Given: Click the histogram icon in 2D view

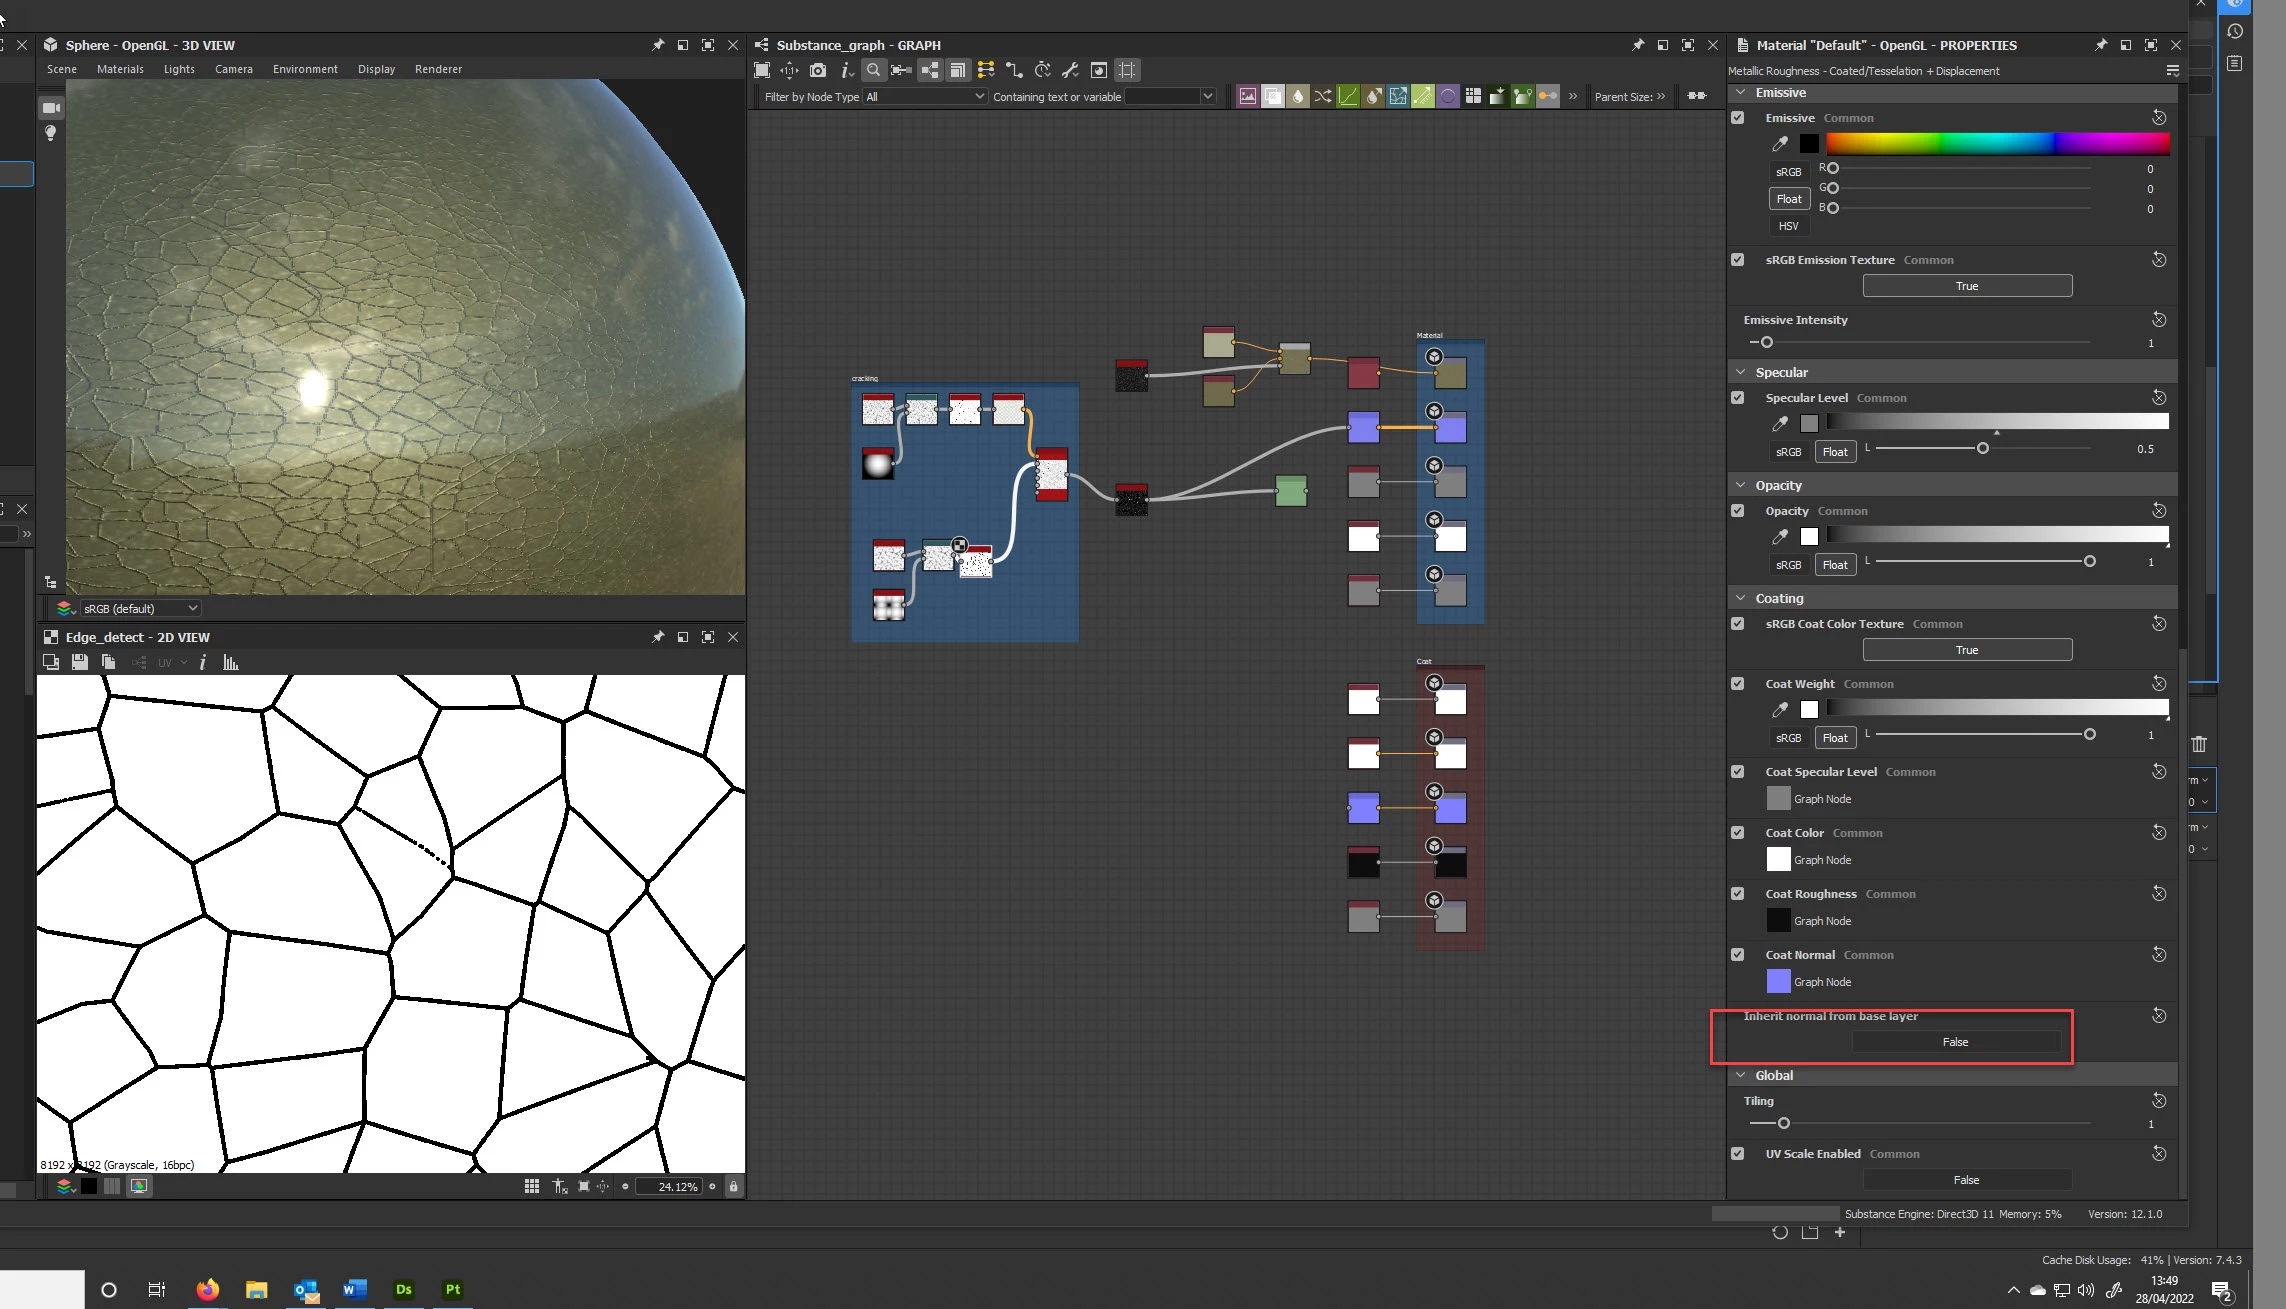Looking at the screenshot, I should (231, 662).
